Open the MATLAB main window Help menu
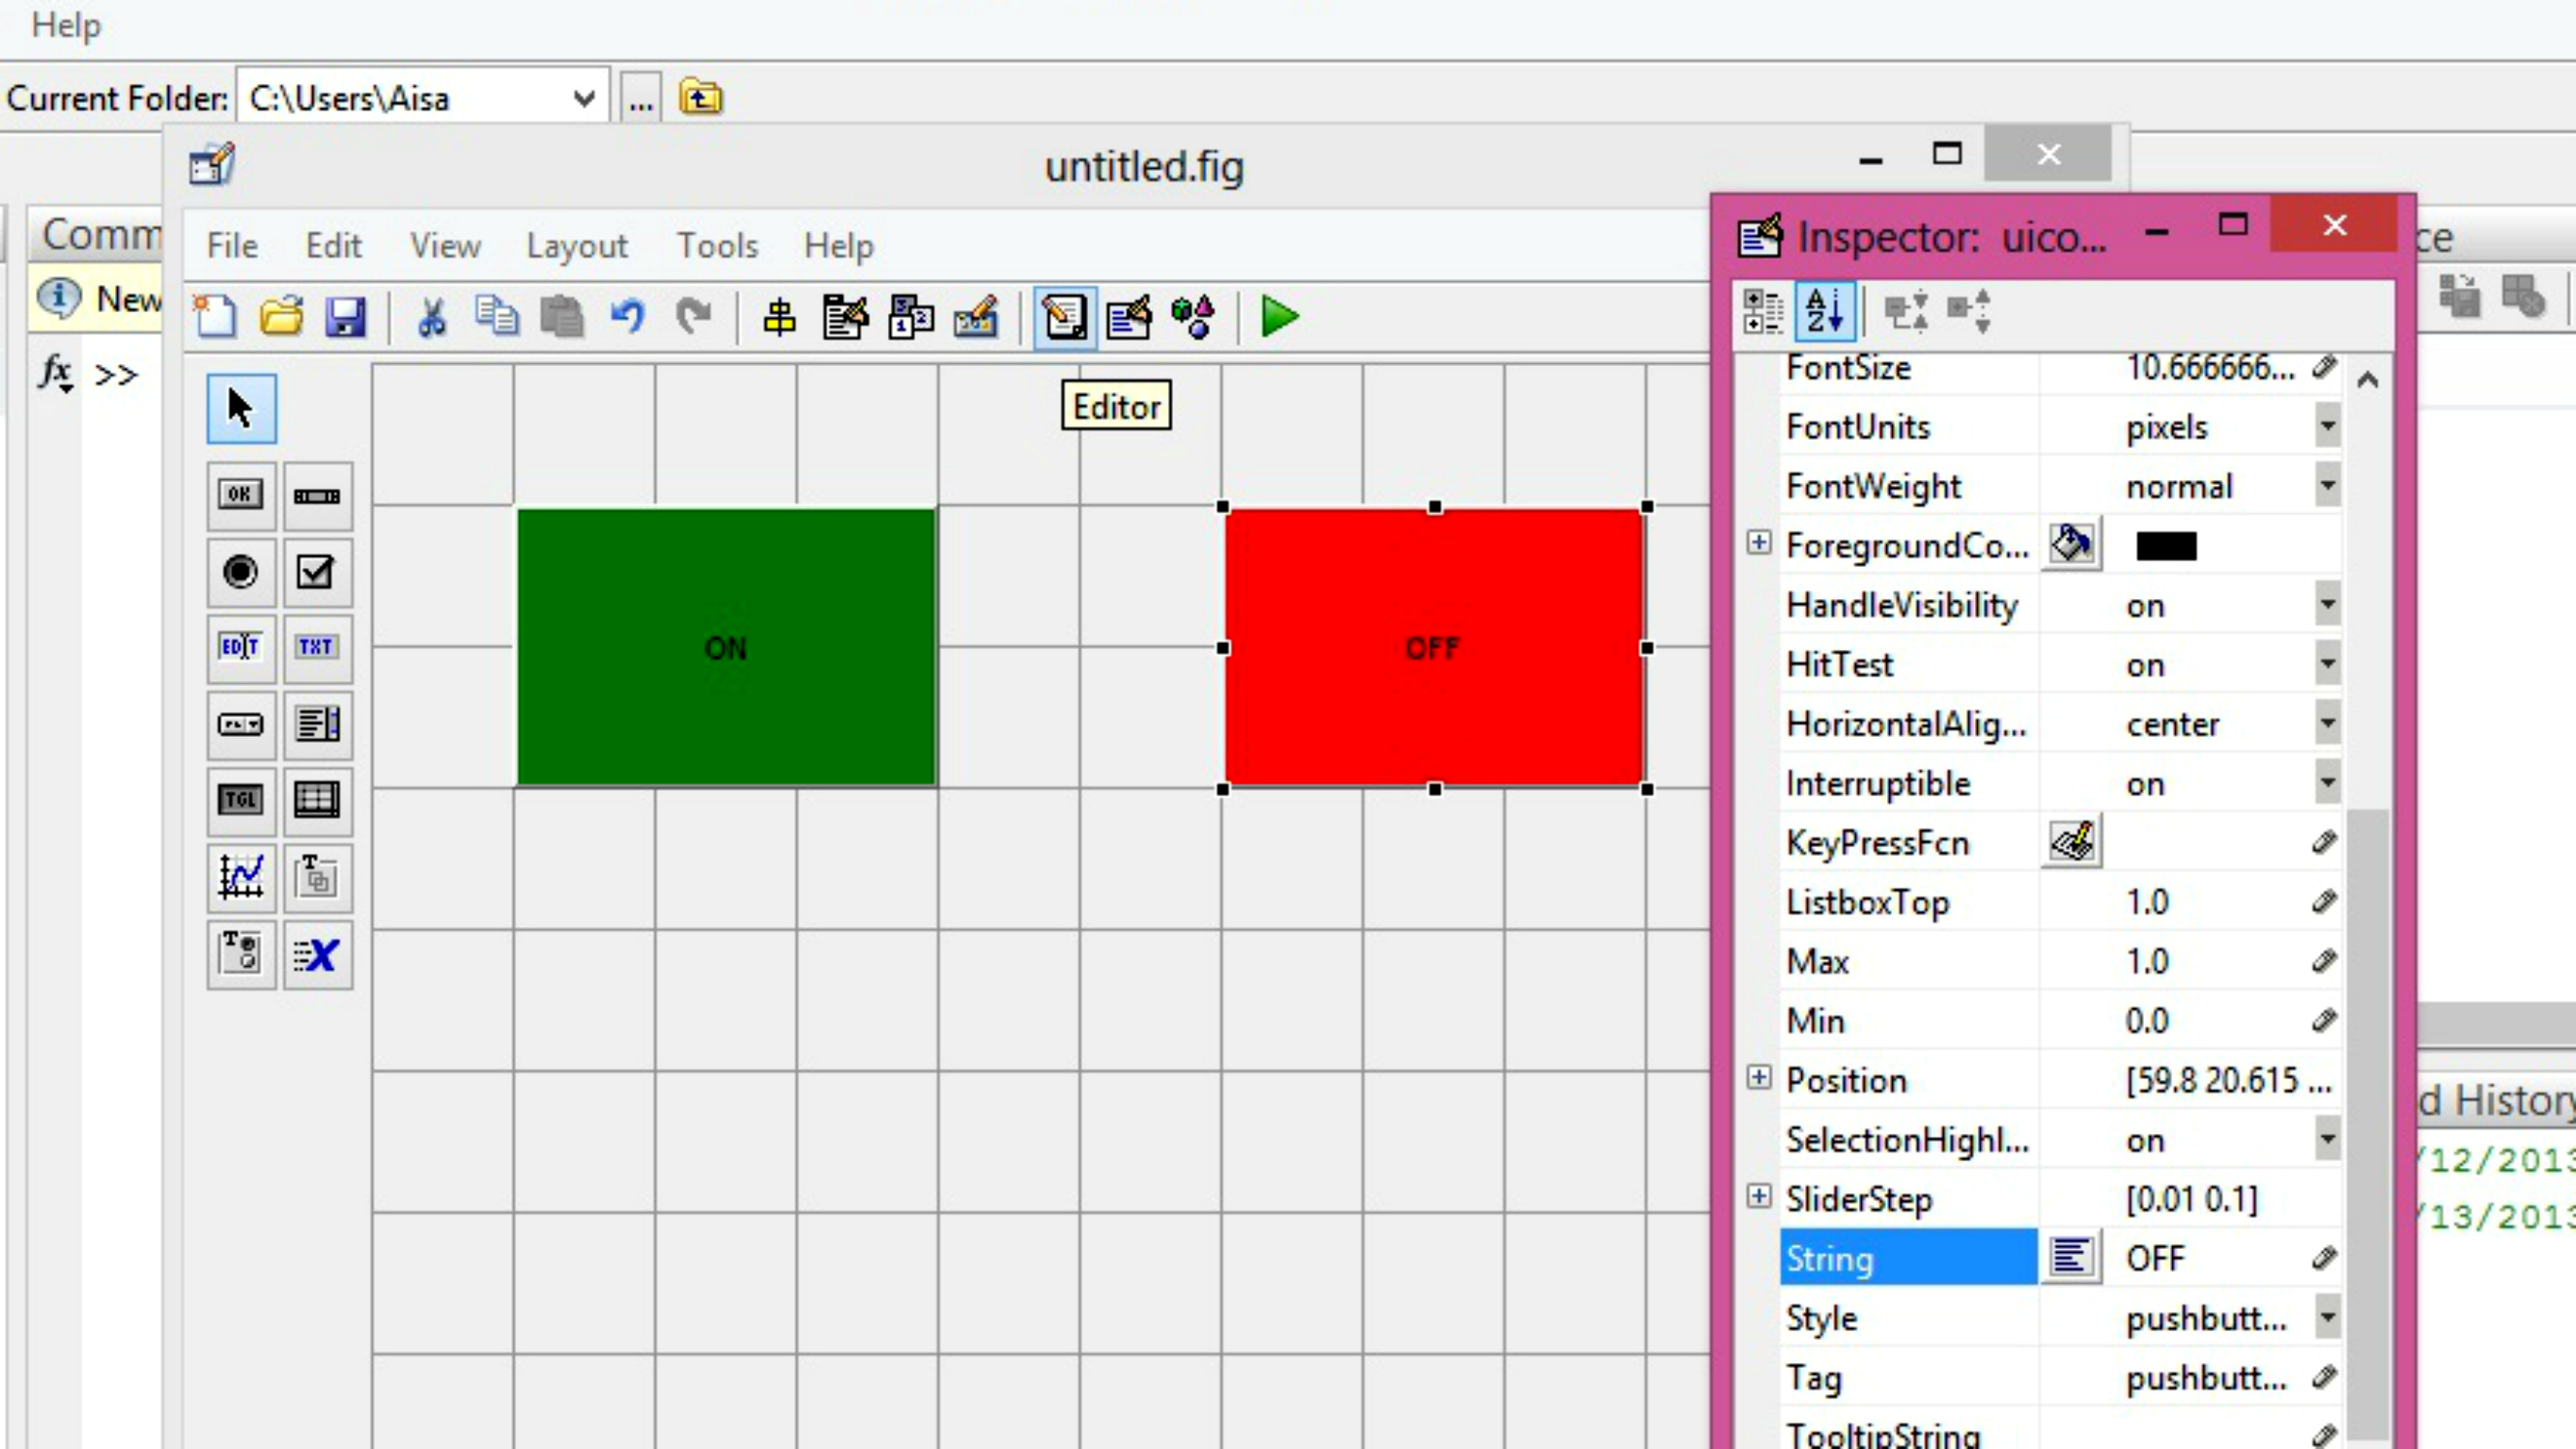The width and height of the screenshot is (2576, 1449). coord(66,25)
